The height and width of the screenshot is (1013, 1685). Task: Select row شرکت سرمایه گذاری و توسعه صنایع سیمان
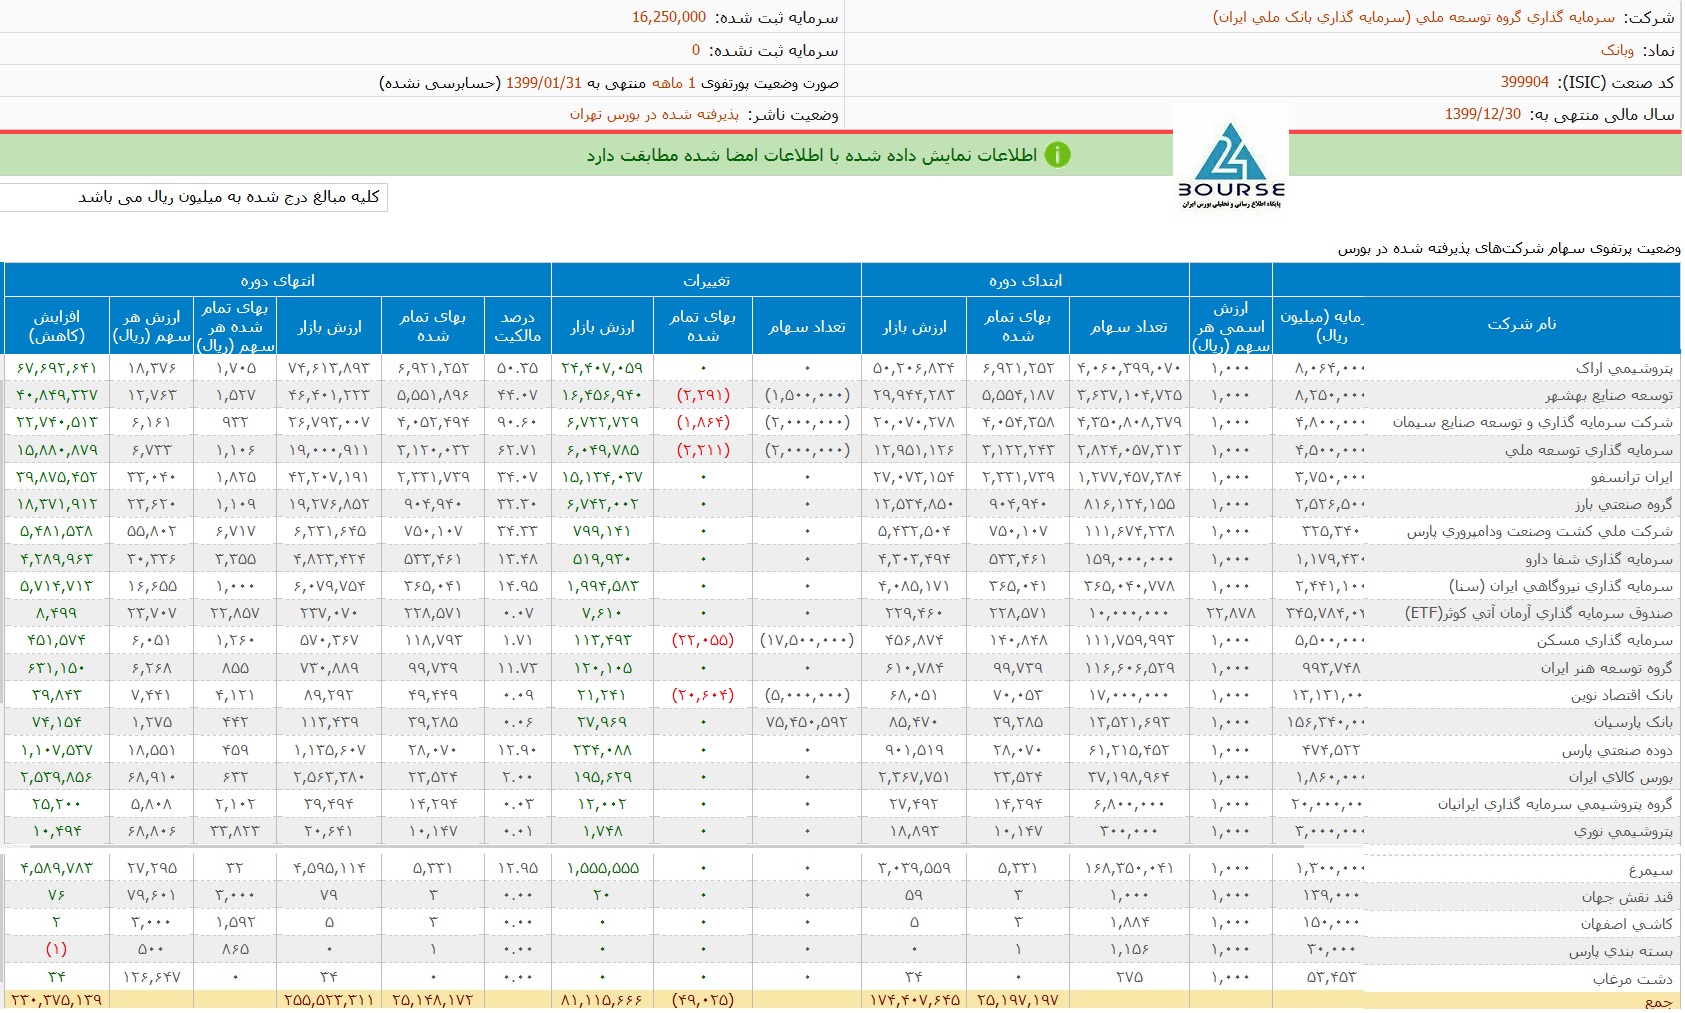(x=1532, y=423)
